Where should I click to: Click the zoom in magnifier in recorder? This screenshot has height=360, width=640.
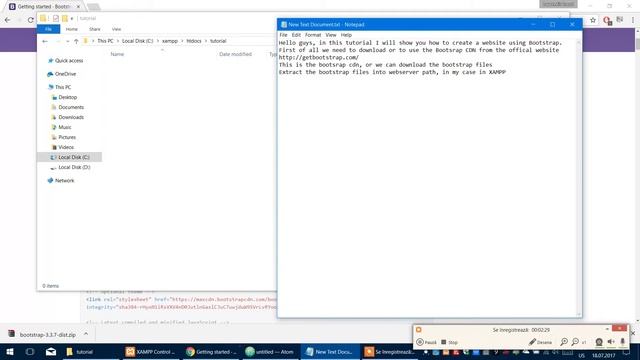tap(564, 342)
